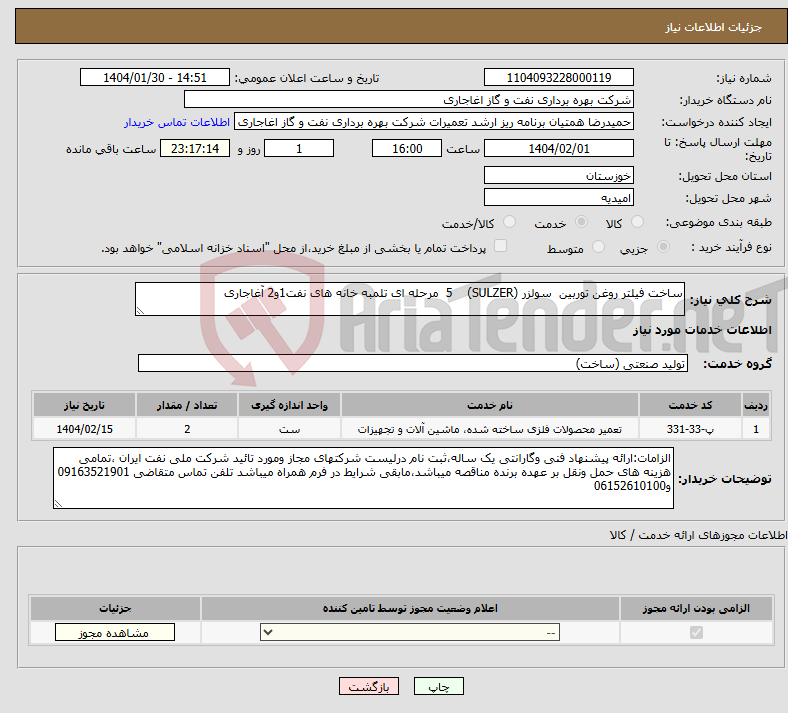This screenshot has height=713, width=788.
Task: Click the quantity cell 2
Action: (187, 429)
